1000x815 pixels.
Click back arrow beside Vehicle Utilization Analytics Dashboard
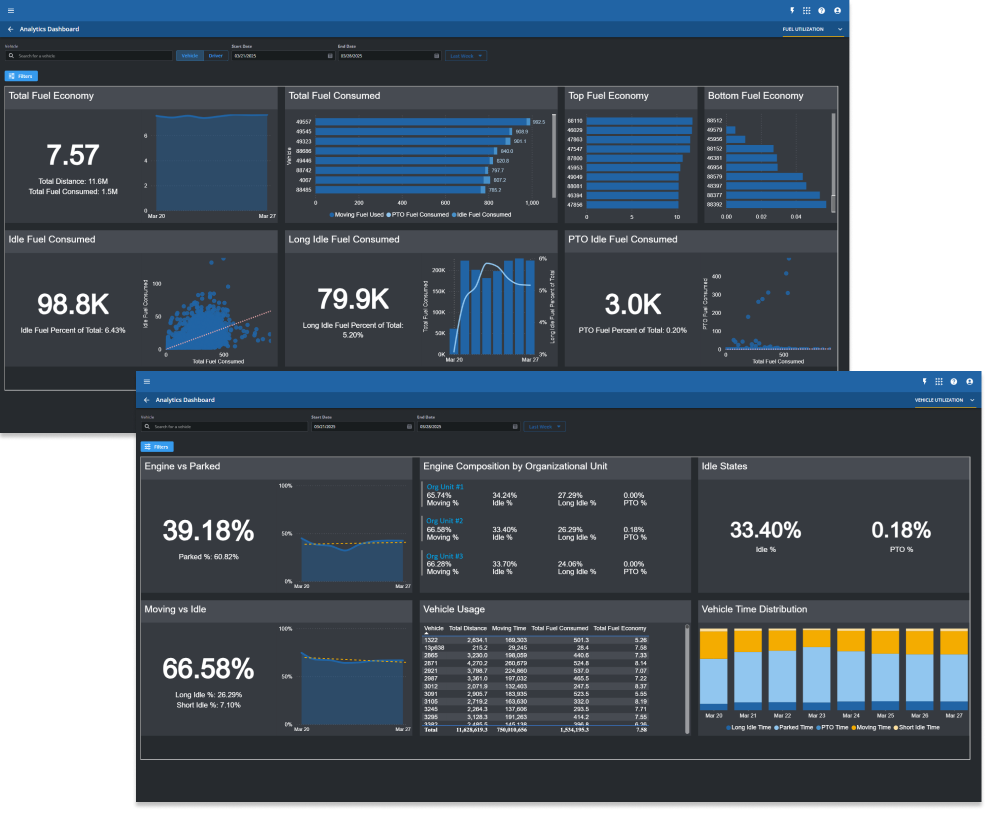[x=147, y=400]
